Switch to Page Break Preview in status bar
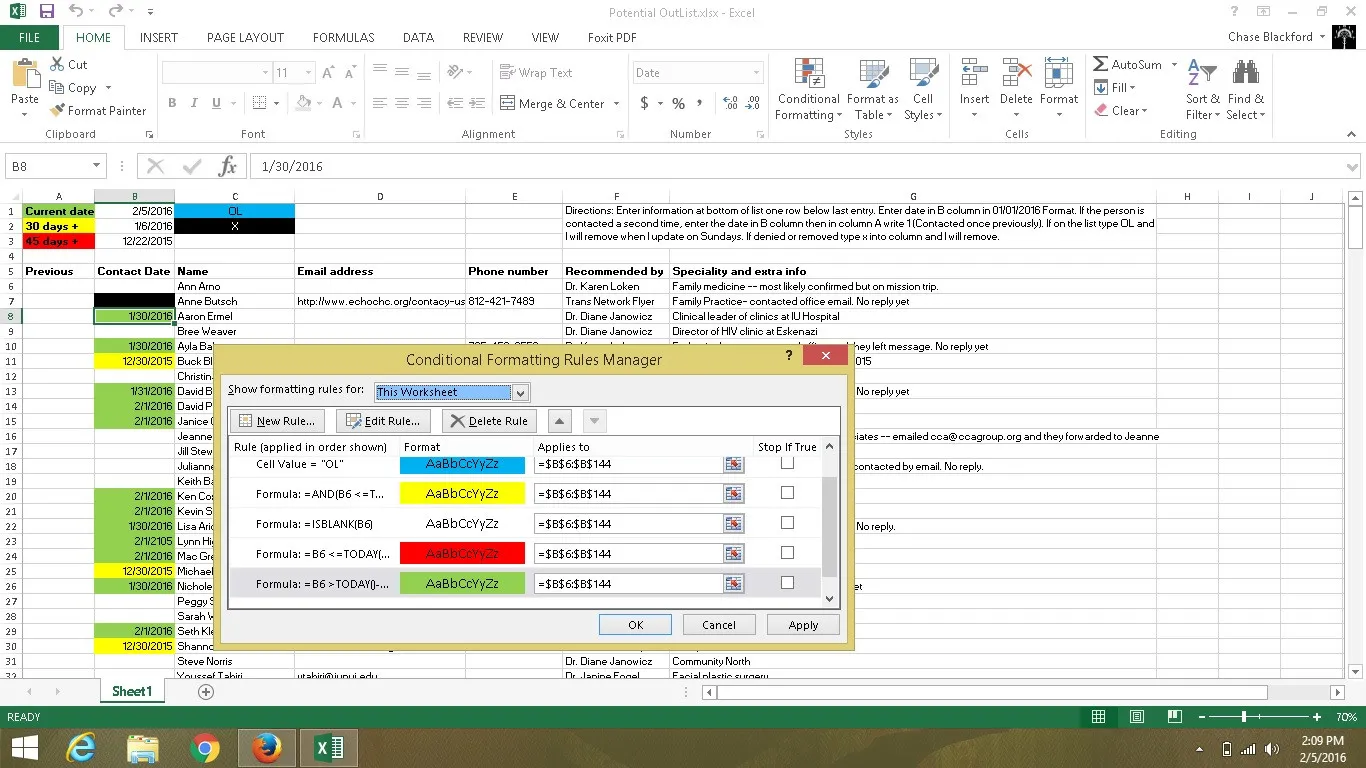This screenshot has height=768, width=1366. pos(1174,717)
